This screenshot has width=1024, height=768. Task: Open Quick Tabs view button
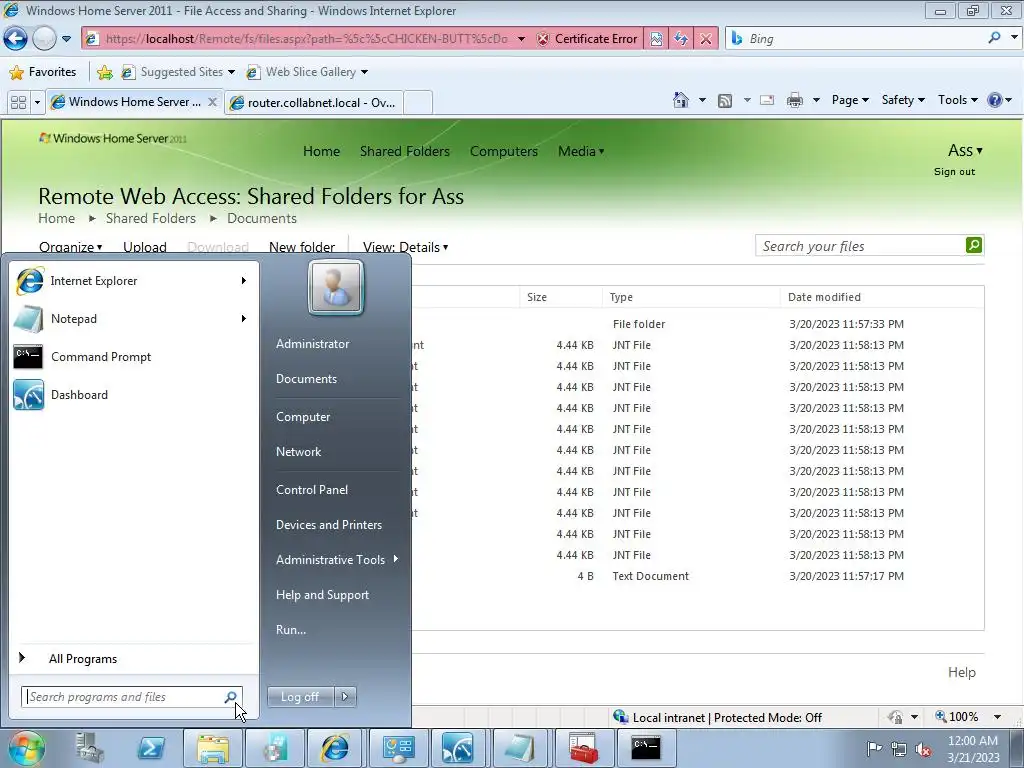coord(18,102)
